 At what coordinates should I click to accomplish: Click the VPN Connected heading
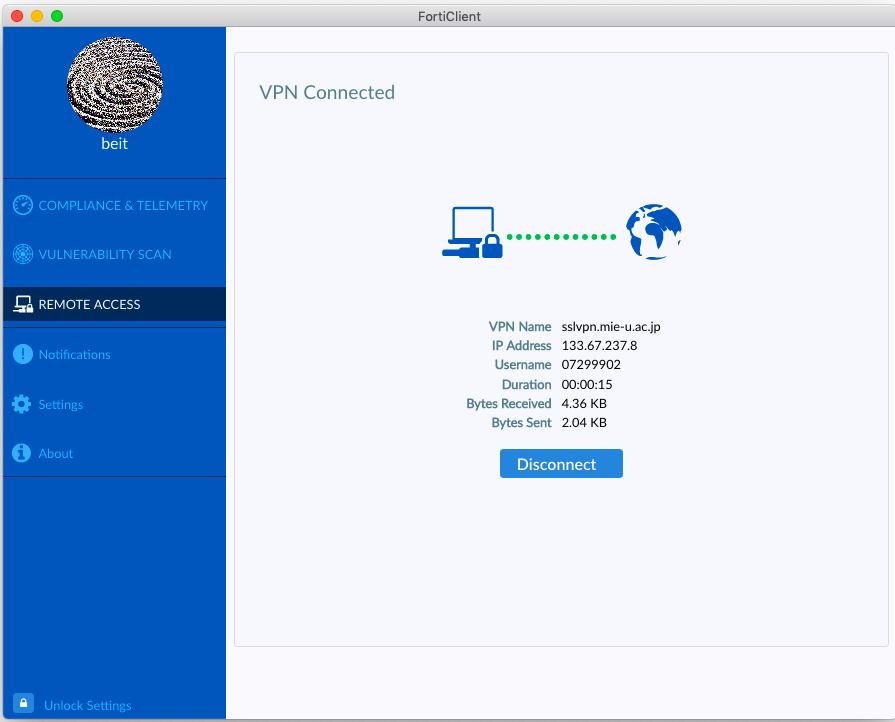click(x=327, y=92)
